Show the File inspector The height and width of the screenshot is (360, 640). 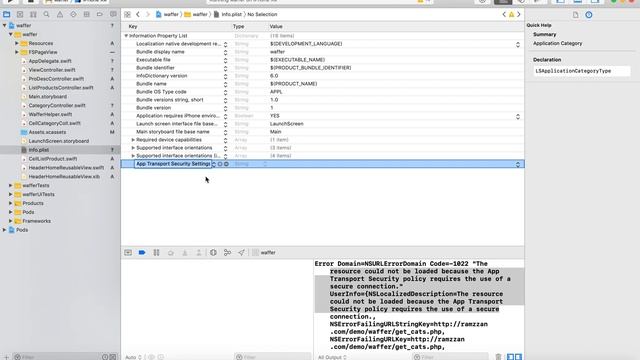click(576, 15)
